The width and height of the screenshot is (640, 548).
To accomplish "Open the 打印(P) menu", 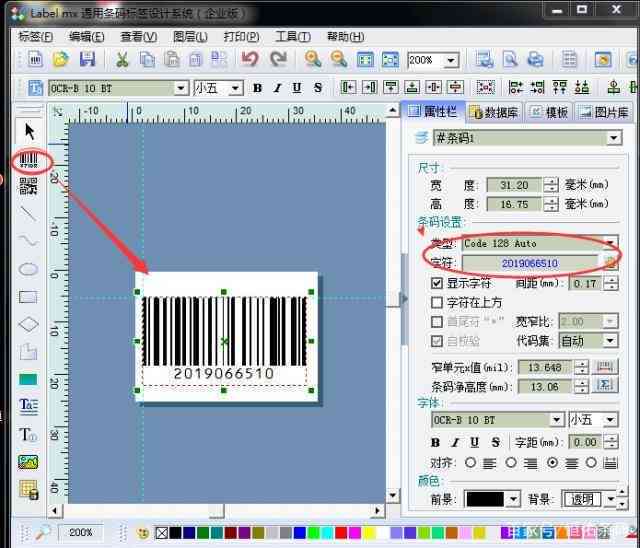I will [x=241, y=37].
